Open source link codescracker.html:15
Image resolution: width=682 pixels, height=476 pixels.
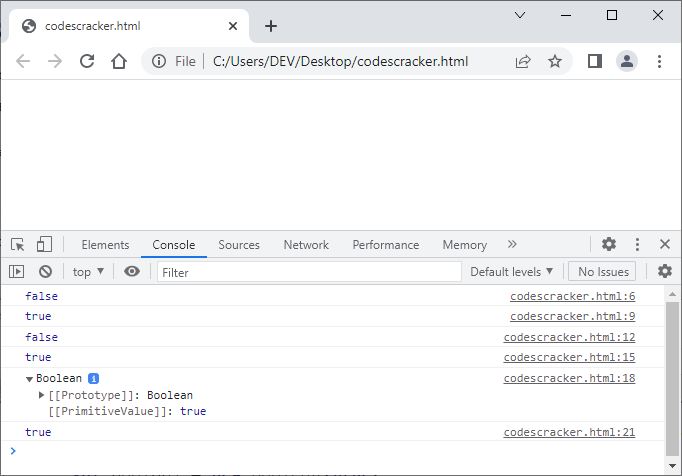pyautogui.click(x=569, y=357)
